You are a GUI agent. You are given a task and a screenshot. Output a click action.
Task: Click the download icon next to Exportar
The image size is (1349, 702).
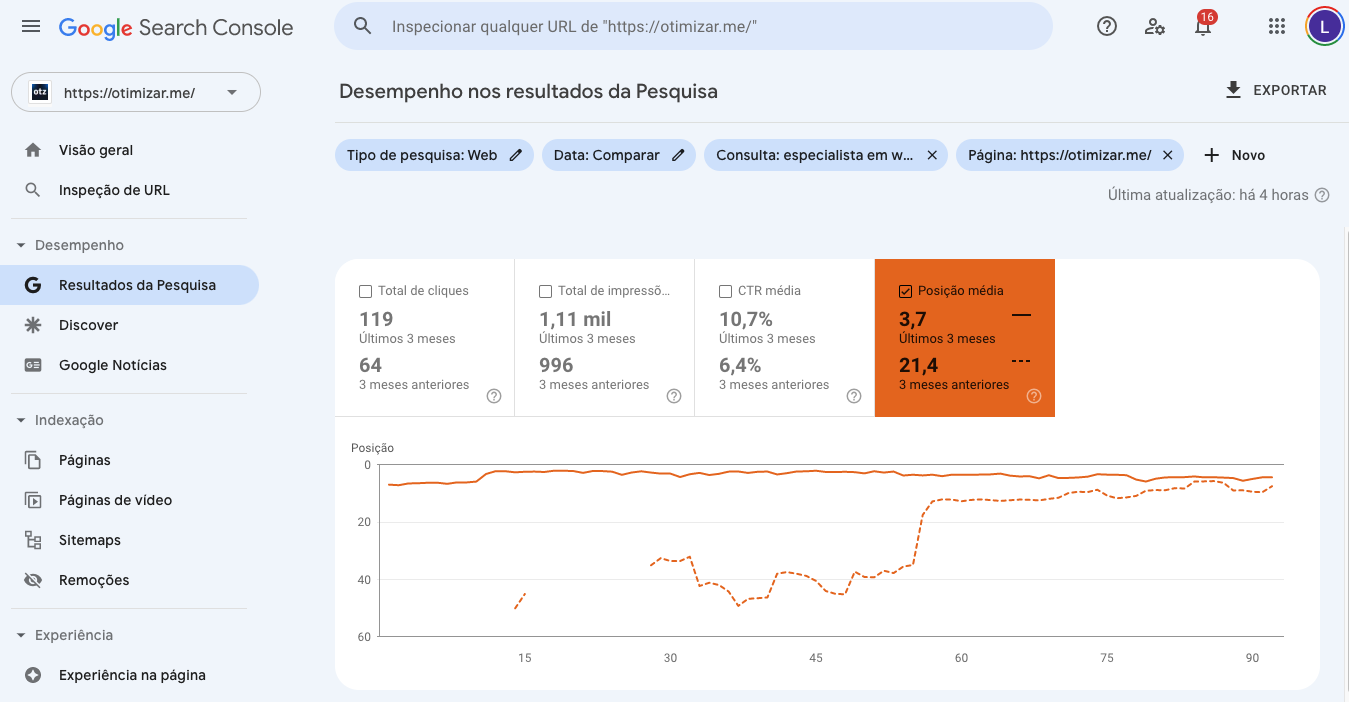tap(1233, 90)
